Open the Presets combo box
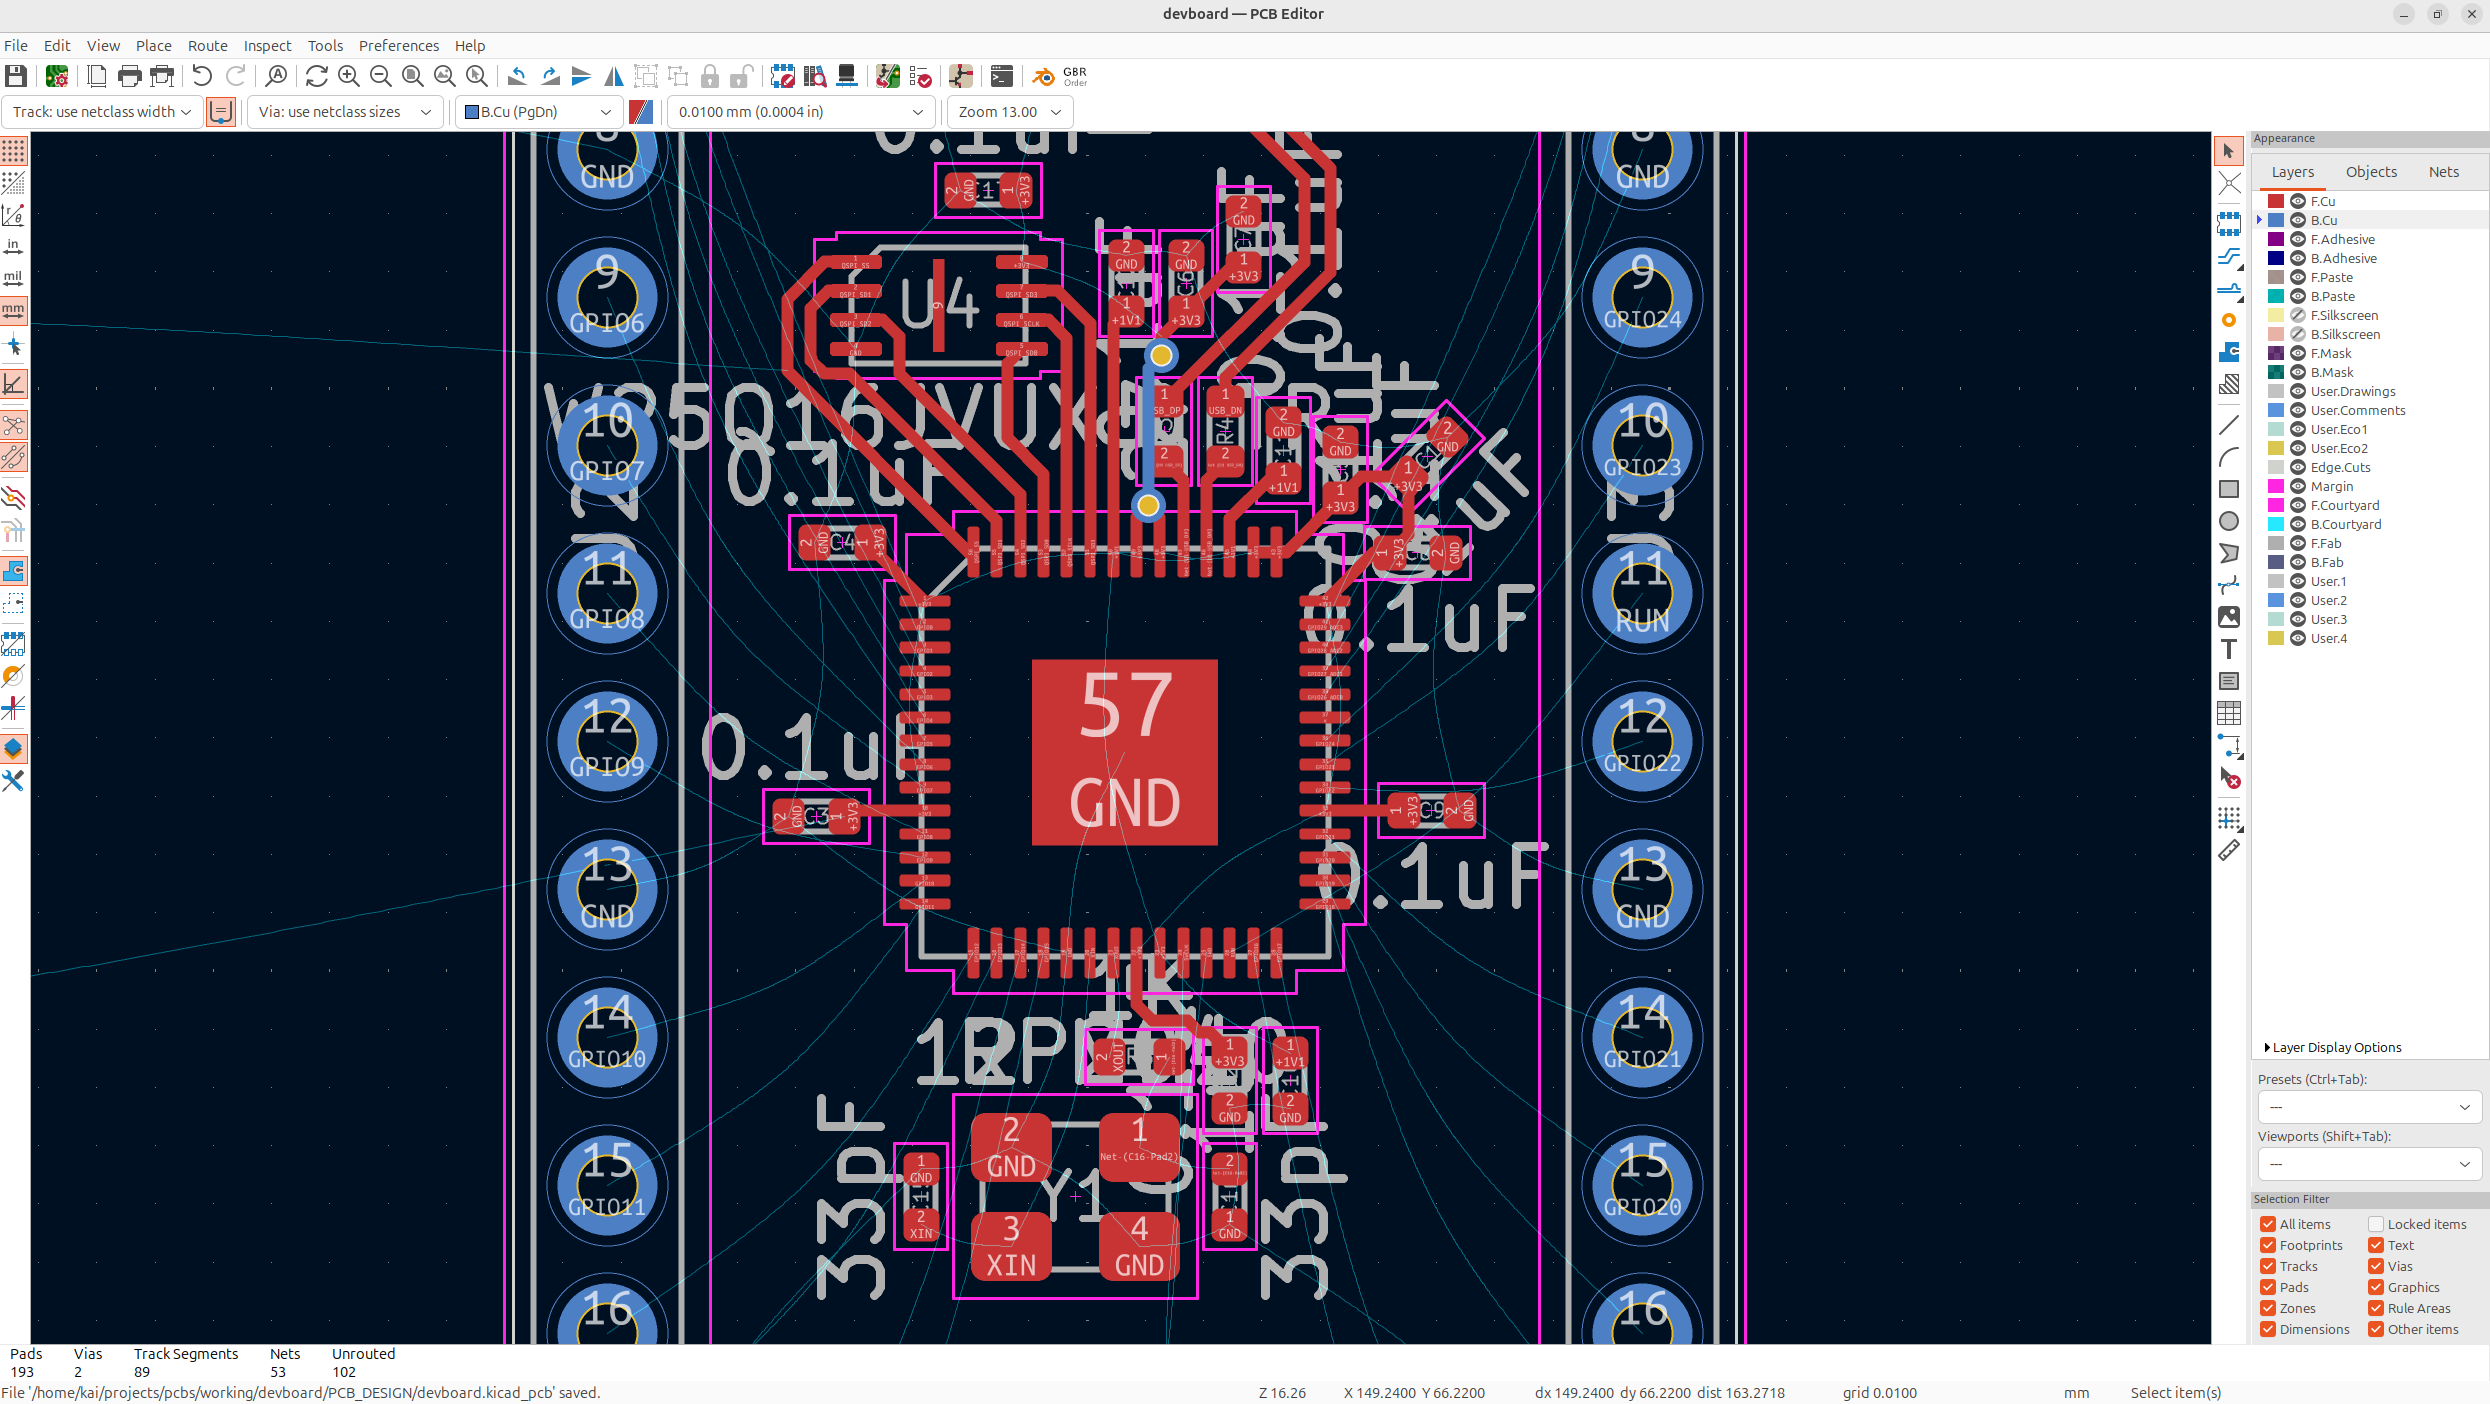2490x1404 pixels. pos(2369,1107)
